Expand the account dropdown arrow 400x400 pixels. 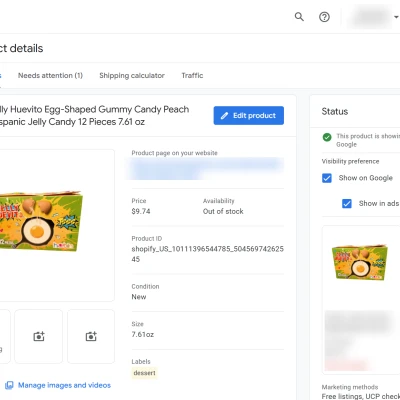pyautogui.click(x=396, y=17)
